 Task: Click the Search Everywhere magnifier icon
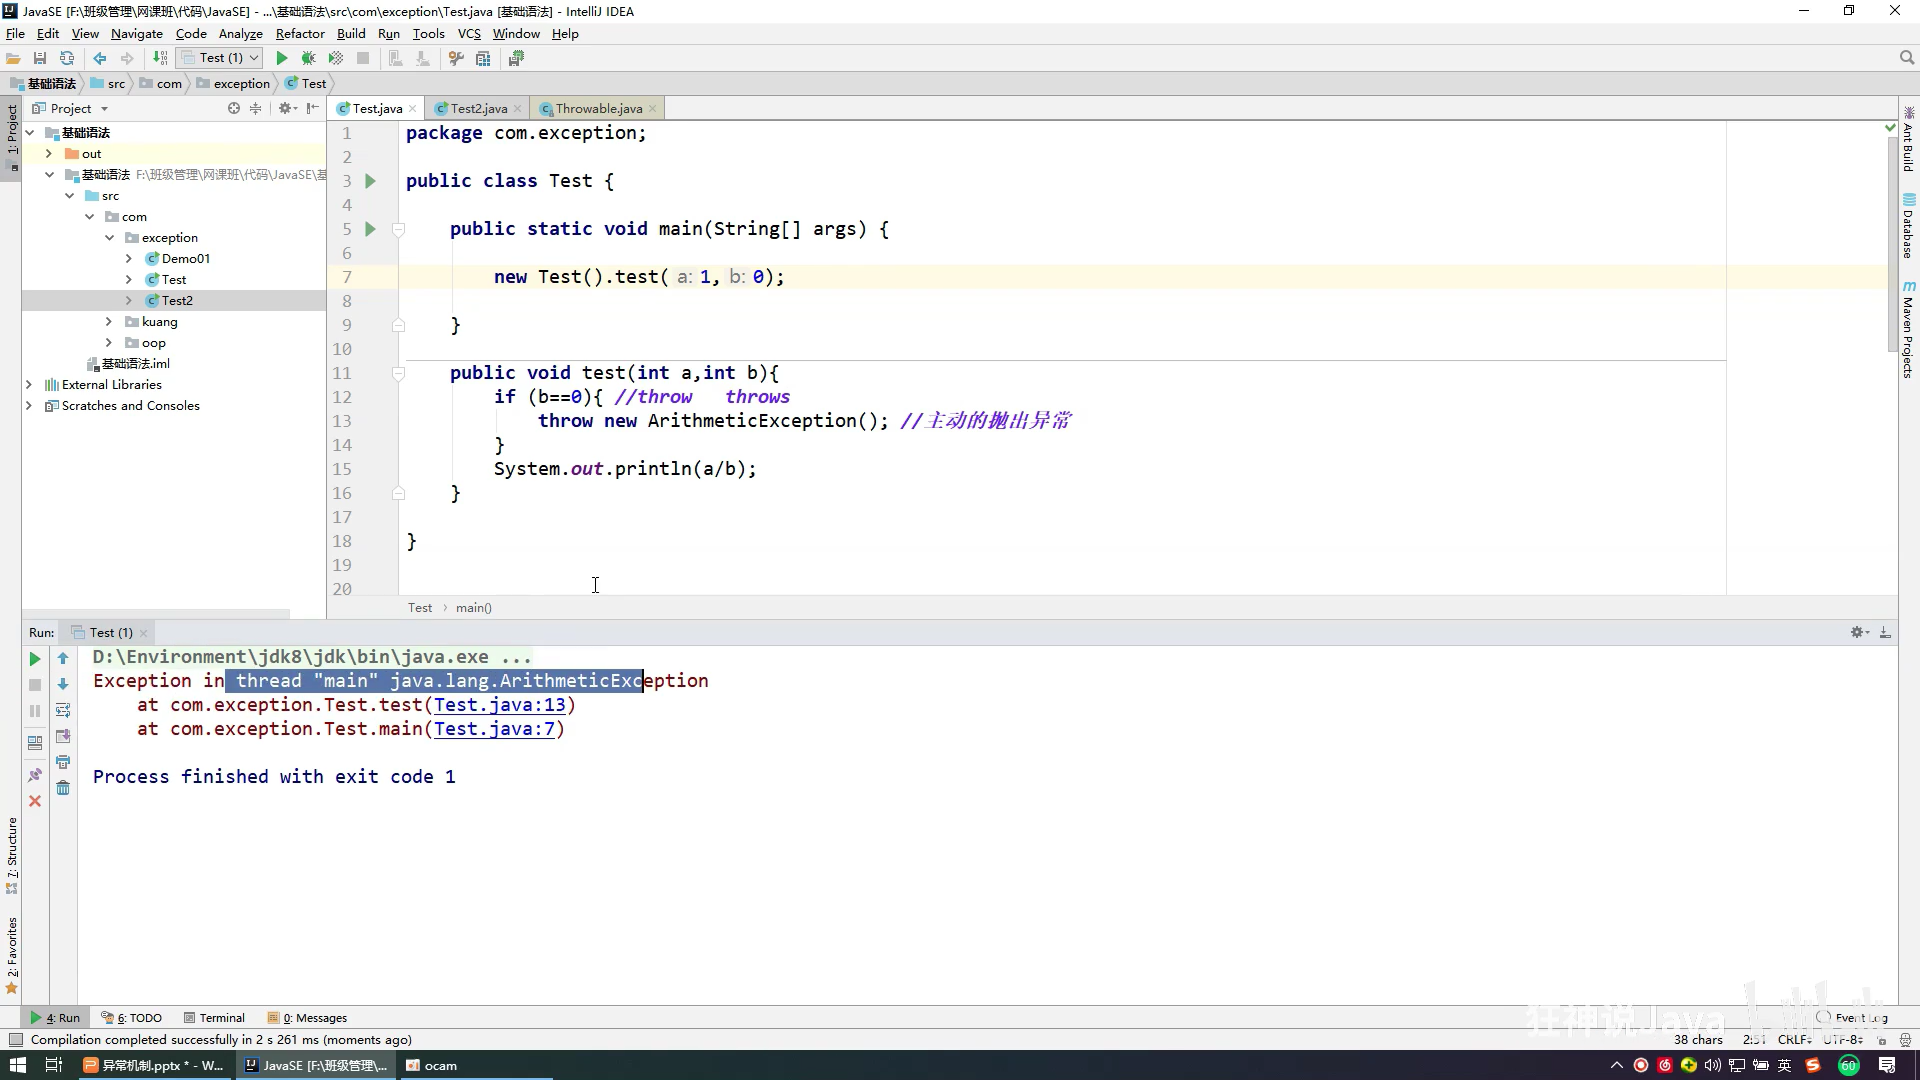click(1906, 58)
